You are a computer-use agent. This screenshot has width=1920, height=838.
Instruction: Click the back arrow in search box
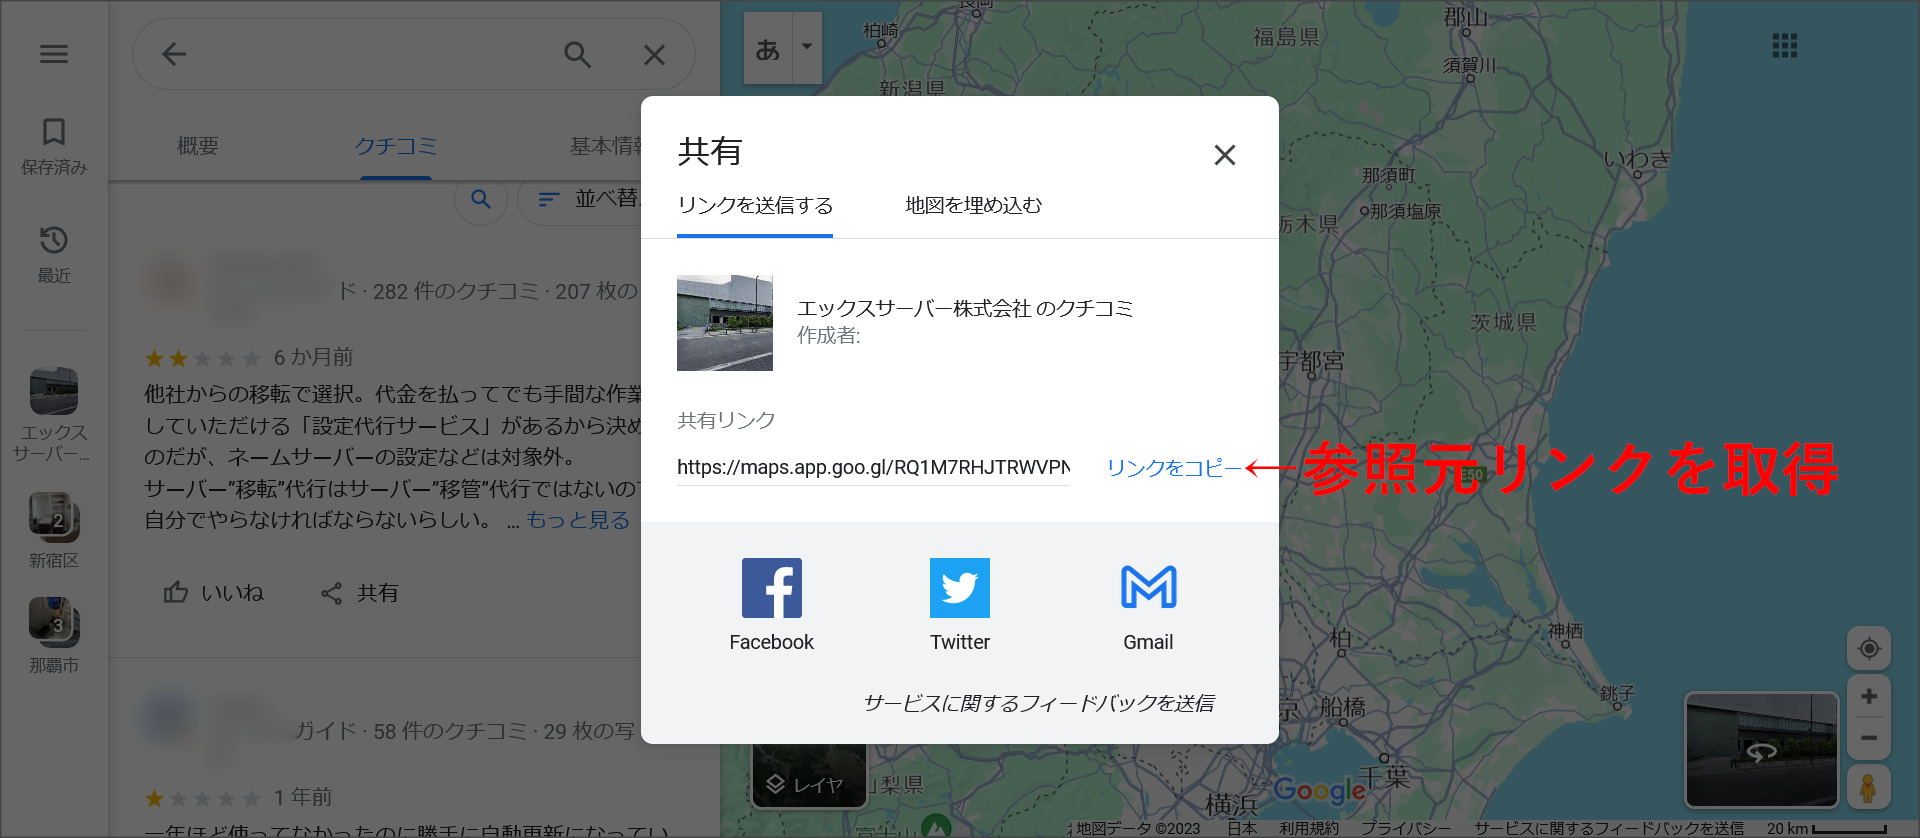(x=174, y=54)
